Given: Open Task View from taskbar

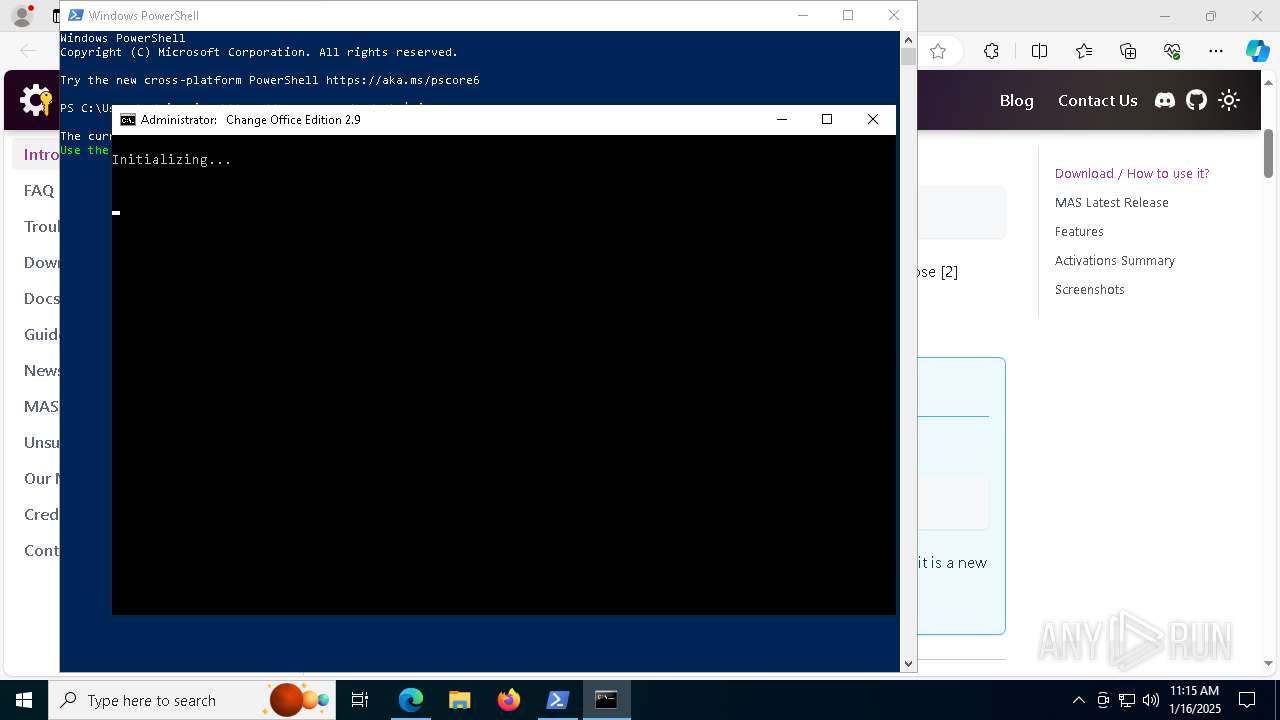Looking at the screenshot, I should coord(360,700).
